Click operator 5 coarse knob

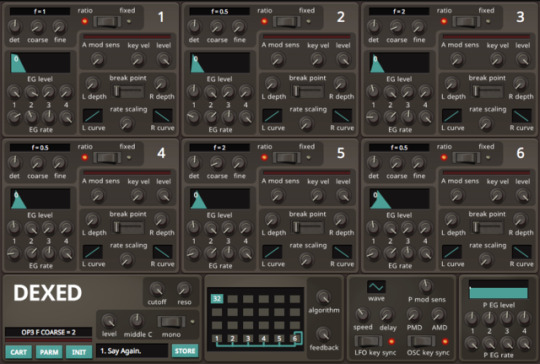coord(217,162)
